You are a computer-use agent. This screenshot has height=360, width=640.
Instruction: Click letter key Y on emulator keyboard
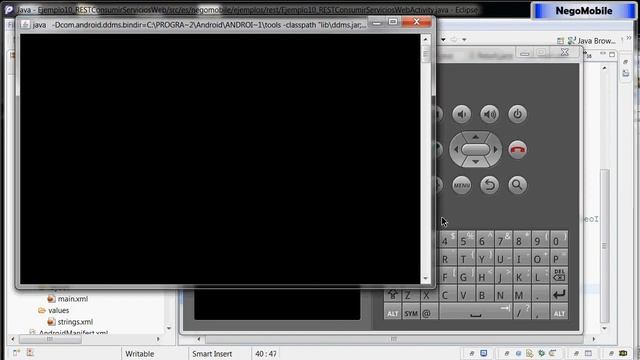pos(484,259)
